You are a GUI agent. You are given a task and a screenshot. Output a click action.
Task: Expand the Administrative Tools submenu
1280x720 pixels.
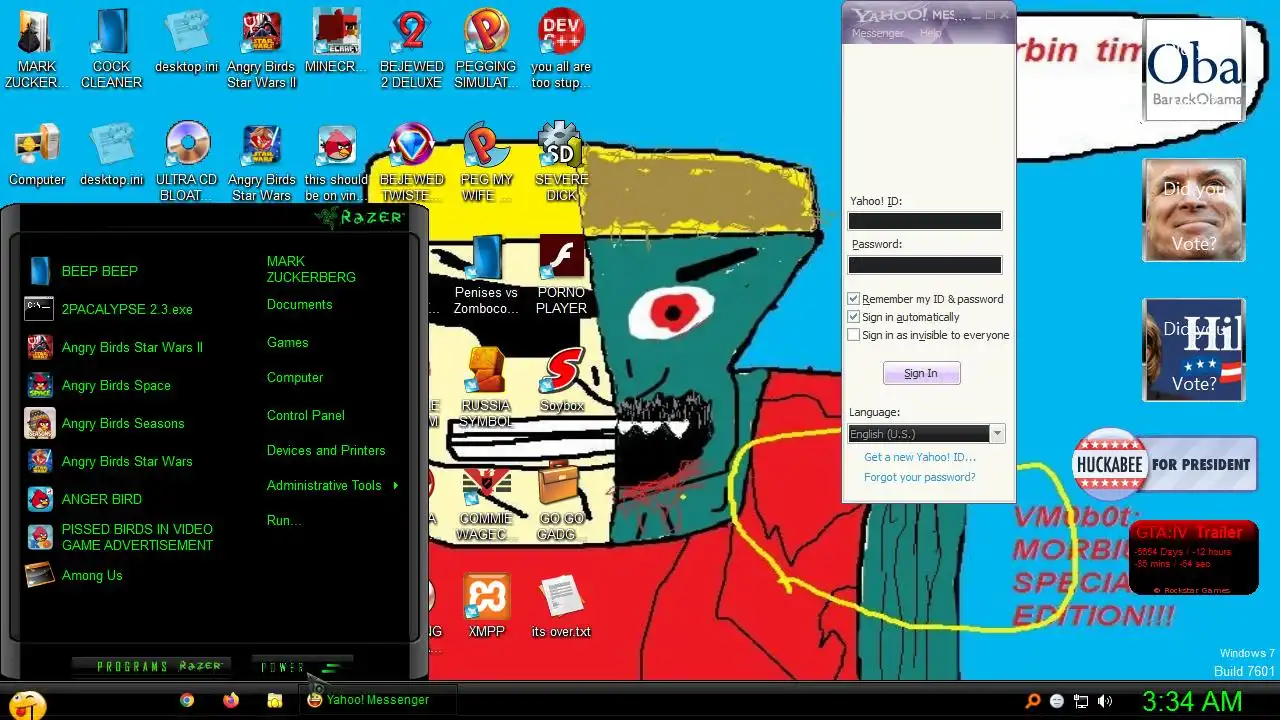click(x=332, y=485)
